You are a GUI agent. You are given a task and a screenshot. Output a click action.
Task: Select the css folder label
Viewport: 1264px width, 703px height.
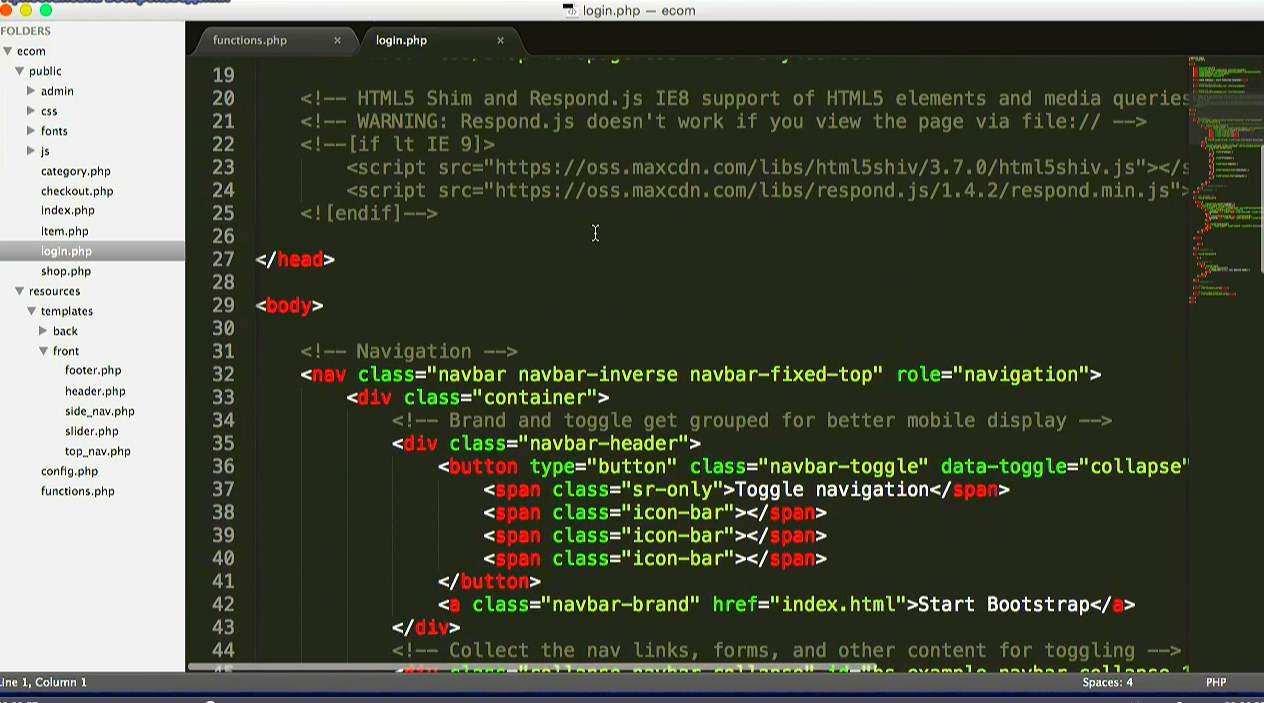click(x=49, y=111)
